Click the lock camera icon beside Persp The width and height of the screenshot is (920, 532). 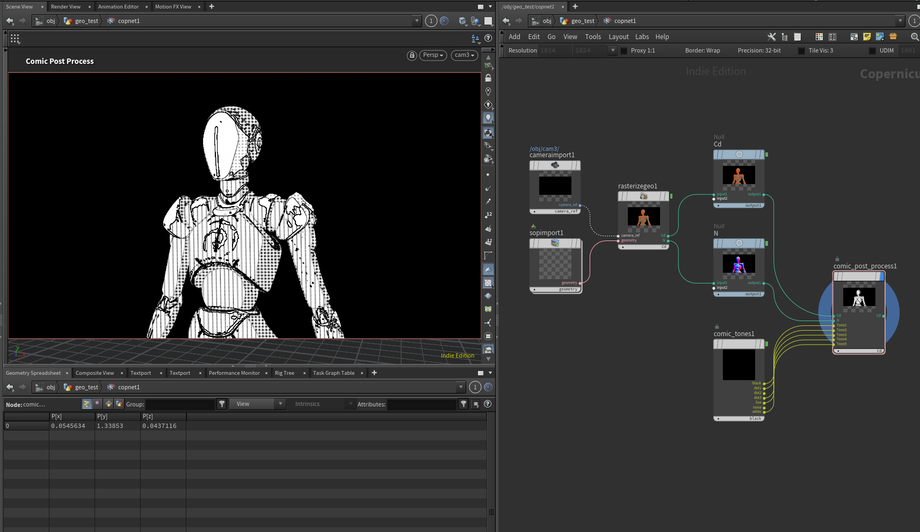[412, 55]
